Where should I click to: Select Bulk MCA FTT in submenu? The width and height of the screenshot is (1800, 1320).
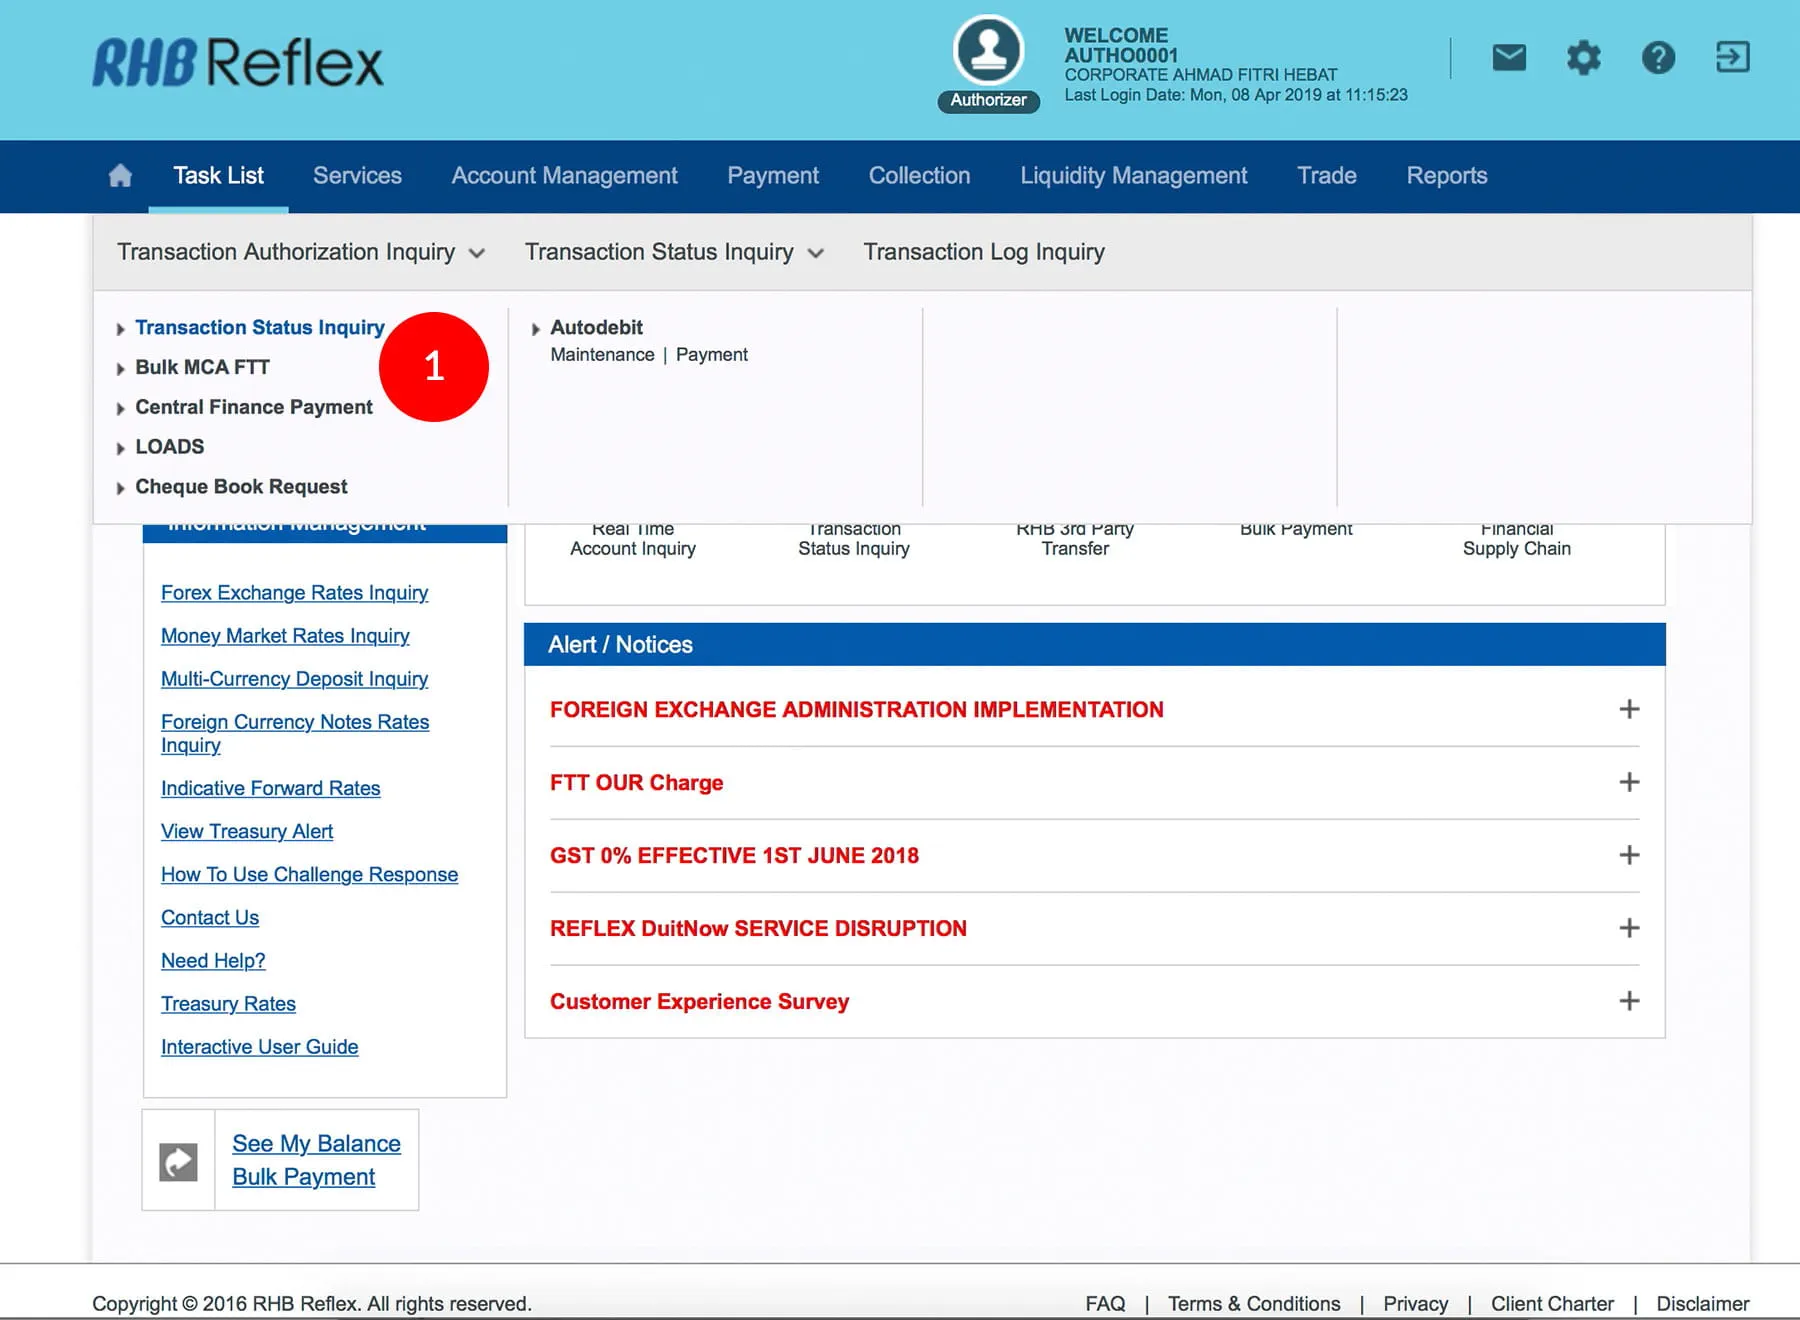coord(202,367)
